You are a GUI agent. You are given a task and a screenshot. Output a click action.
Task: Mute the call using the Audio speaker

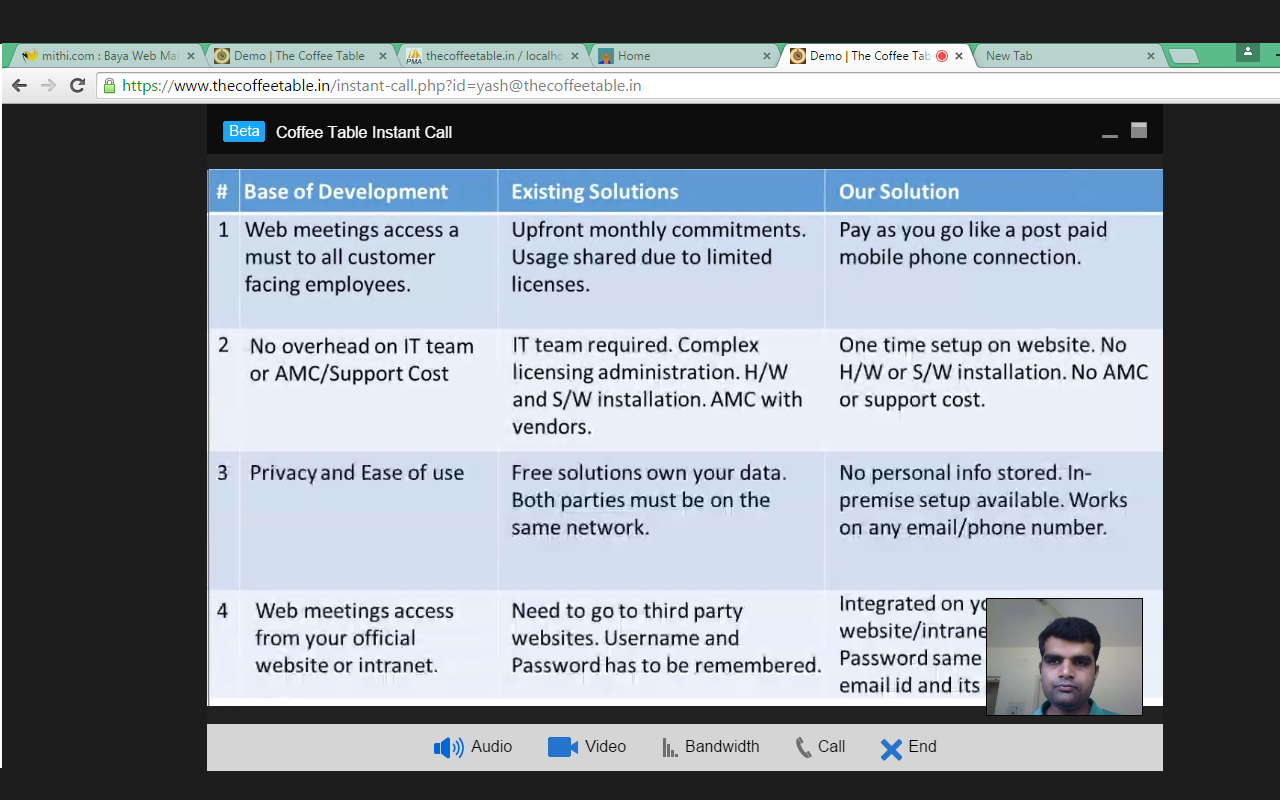448,747
